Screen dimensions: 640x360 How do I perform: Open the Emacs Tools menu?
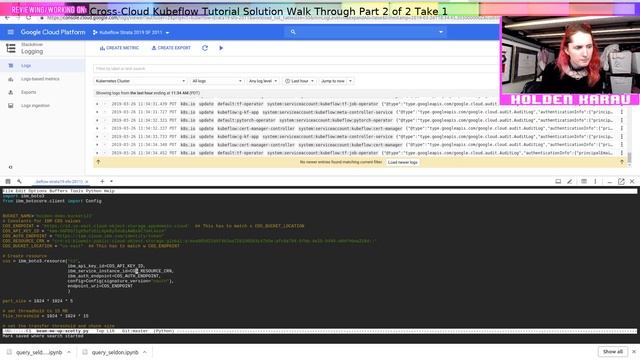76,191
